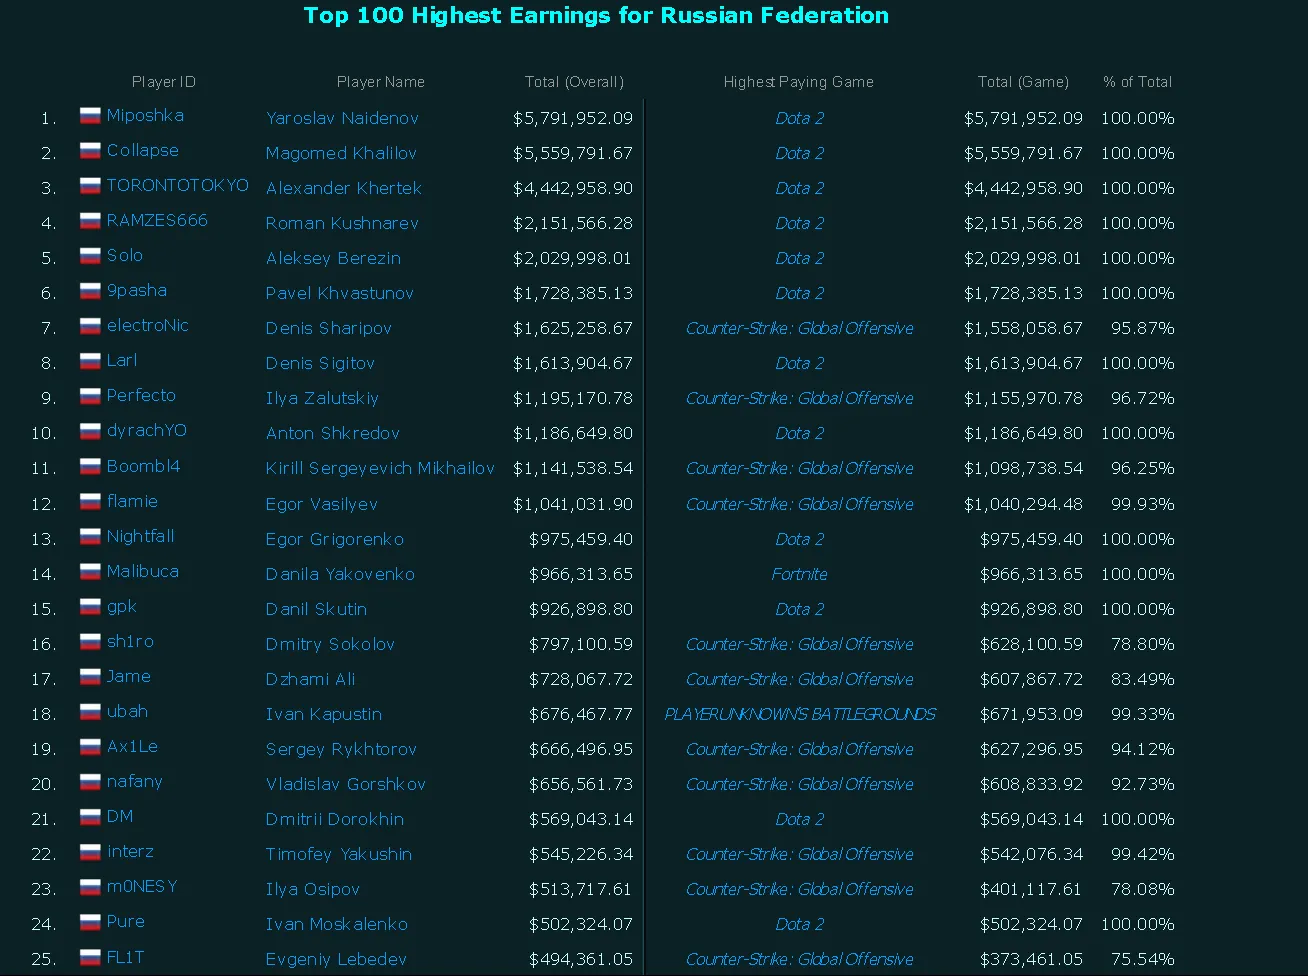This screenshot has width=1308, height=976.
Task: Click the flag icon next to Collapse
Action: (x=90, y=151)
